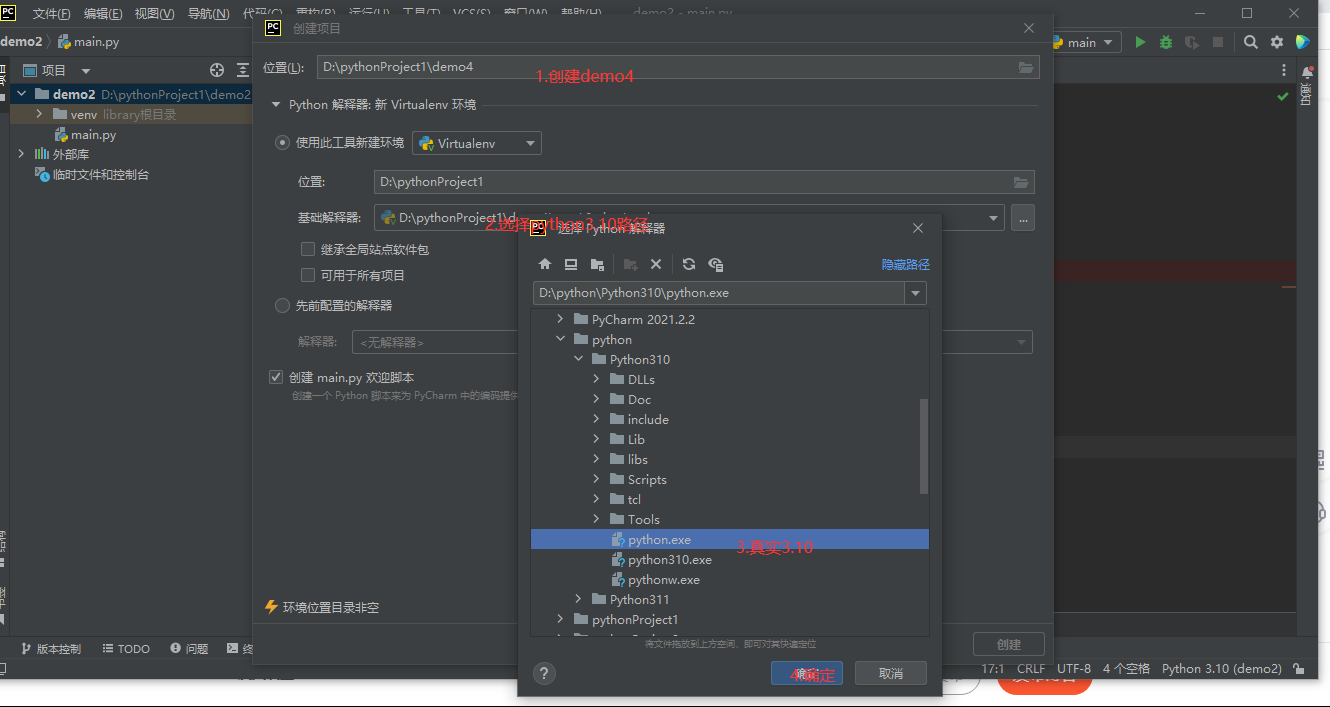Expand the 外部库 node in project panel
Image resolution: width=1330 pixels, height=707 pixels.
[x=21, y=154]
